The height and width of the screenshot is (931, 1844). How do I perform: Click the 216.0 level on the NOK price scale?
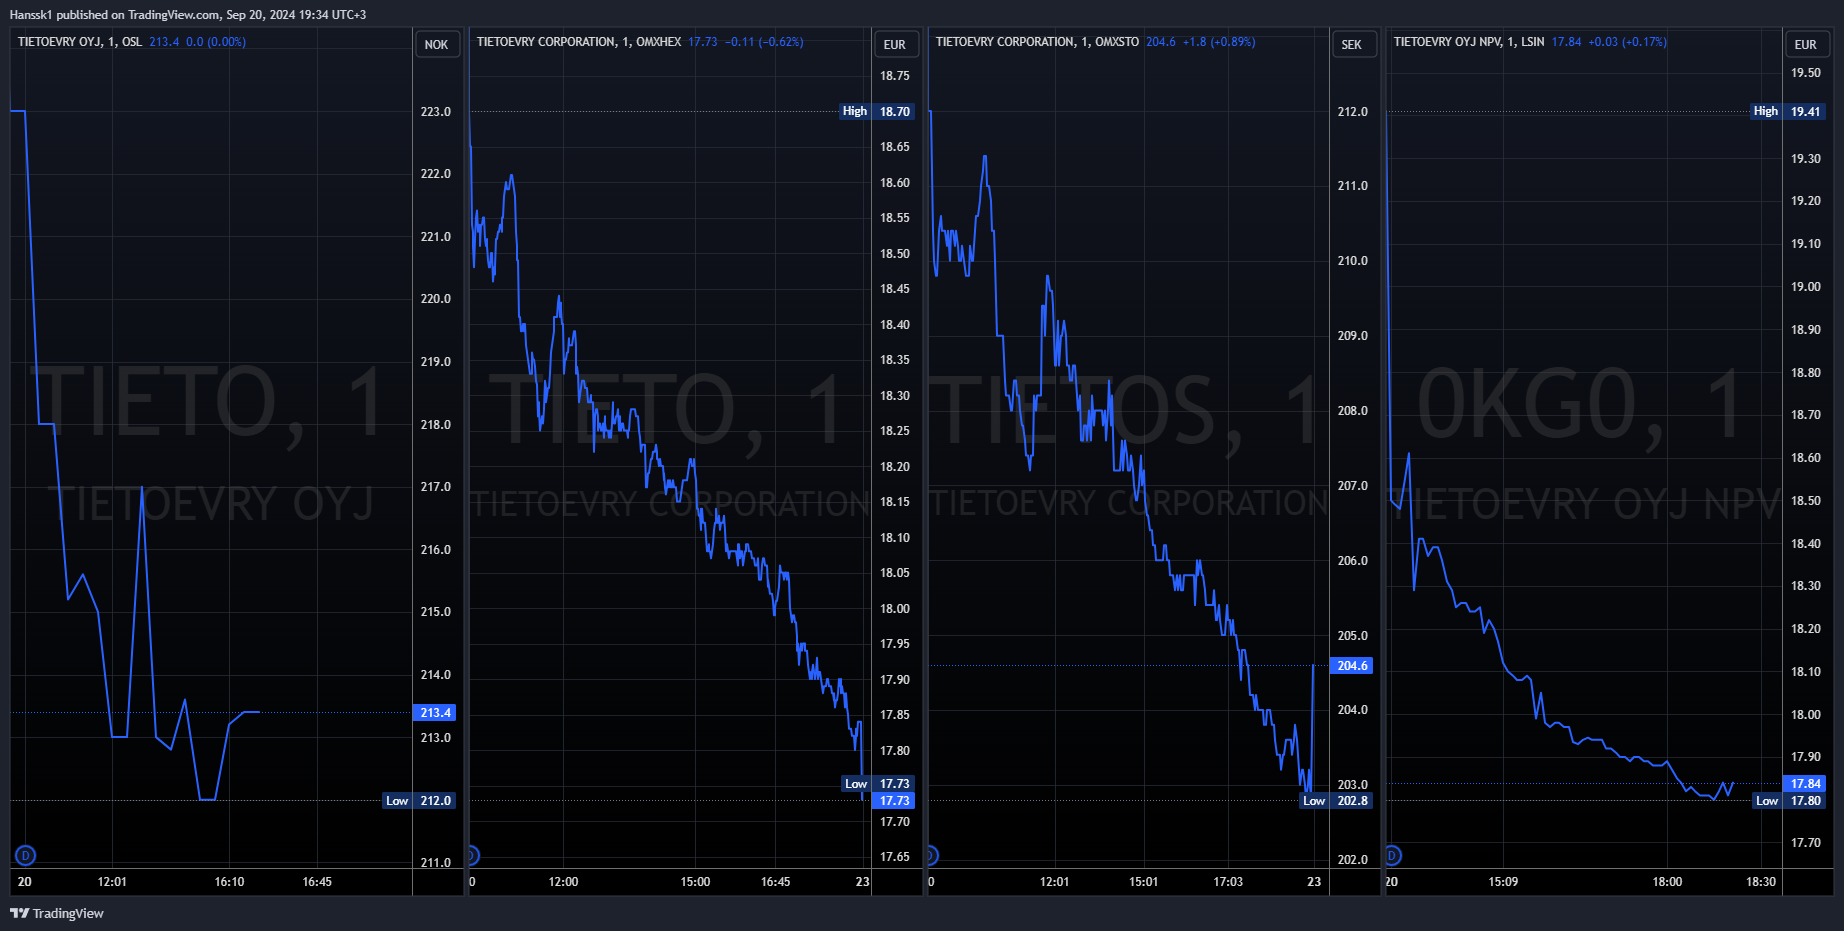[x=436, y=550]
